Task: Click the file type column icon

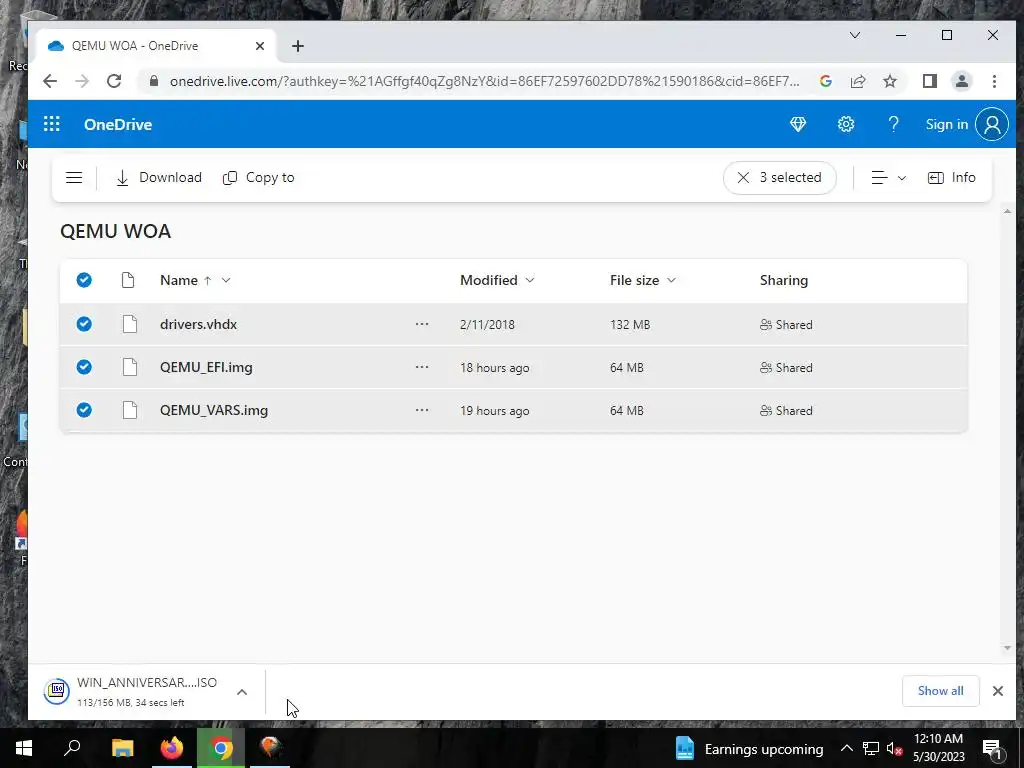Action: pos(128,280)
